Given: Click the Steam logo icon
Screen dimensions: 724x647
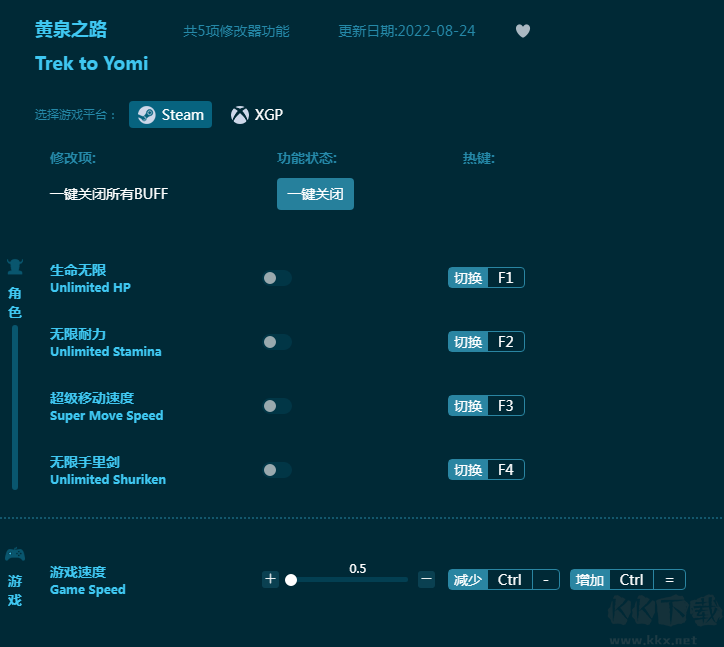Looking at the screenshot, I should pyautogui.click(x=146, y=115).
